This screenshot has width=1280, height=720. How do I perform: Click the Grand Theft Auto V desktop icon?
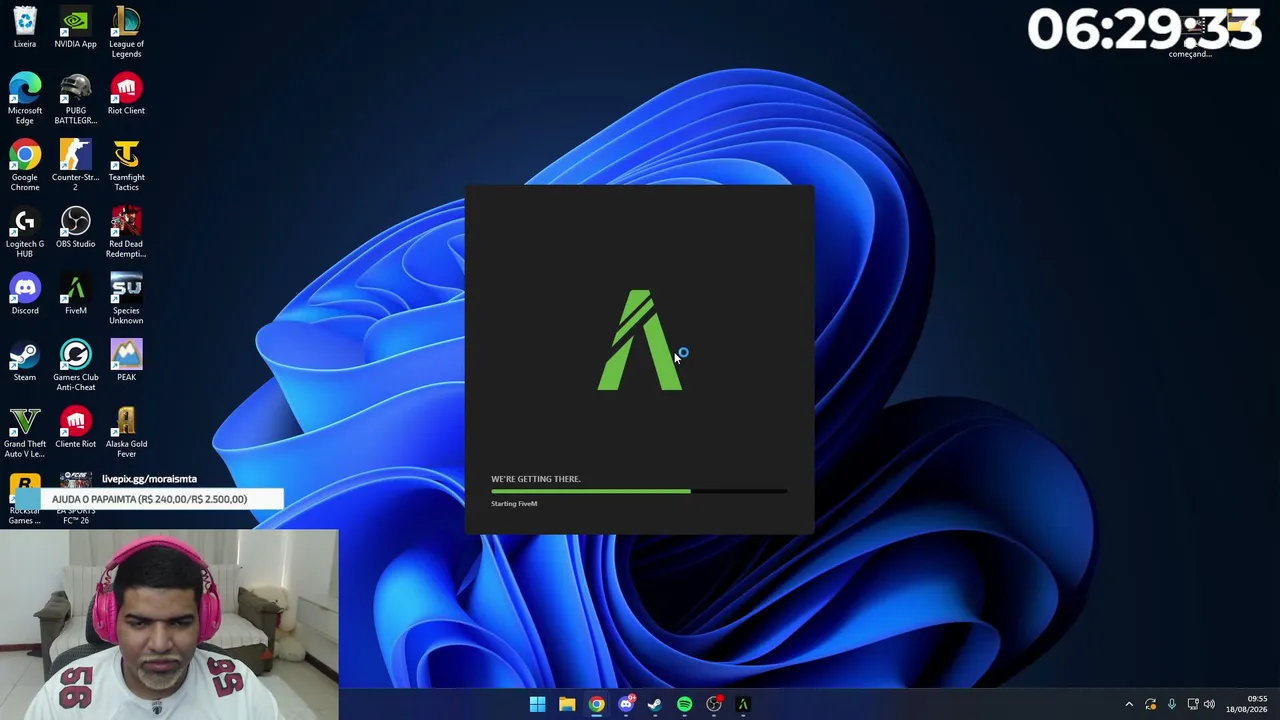pyautogui.click(x=25, y=433)
